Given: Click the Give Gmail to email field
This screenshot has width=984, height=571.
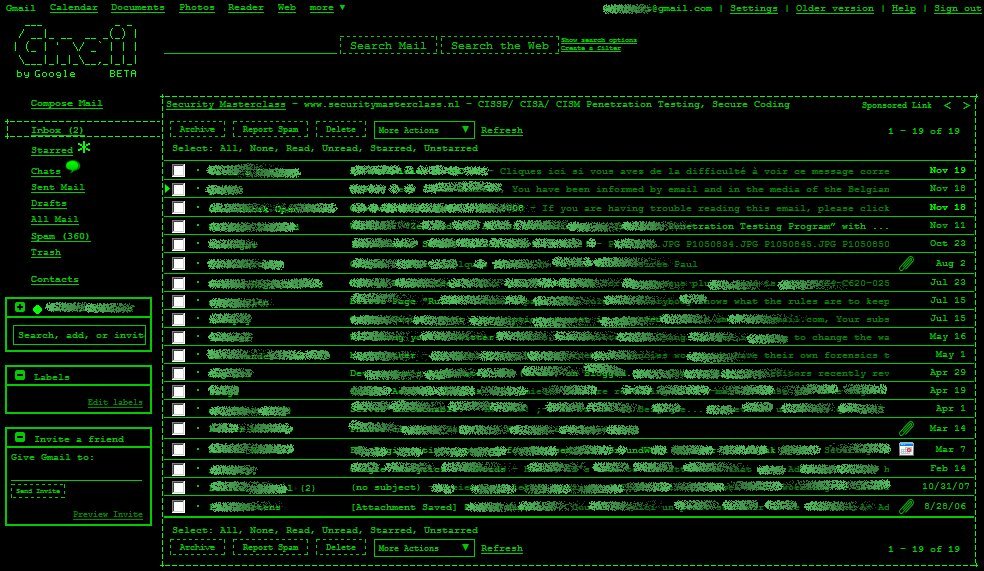Looking at the screenshot, I should [x=77, y=472].
